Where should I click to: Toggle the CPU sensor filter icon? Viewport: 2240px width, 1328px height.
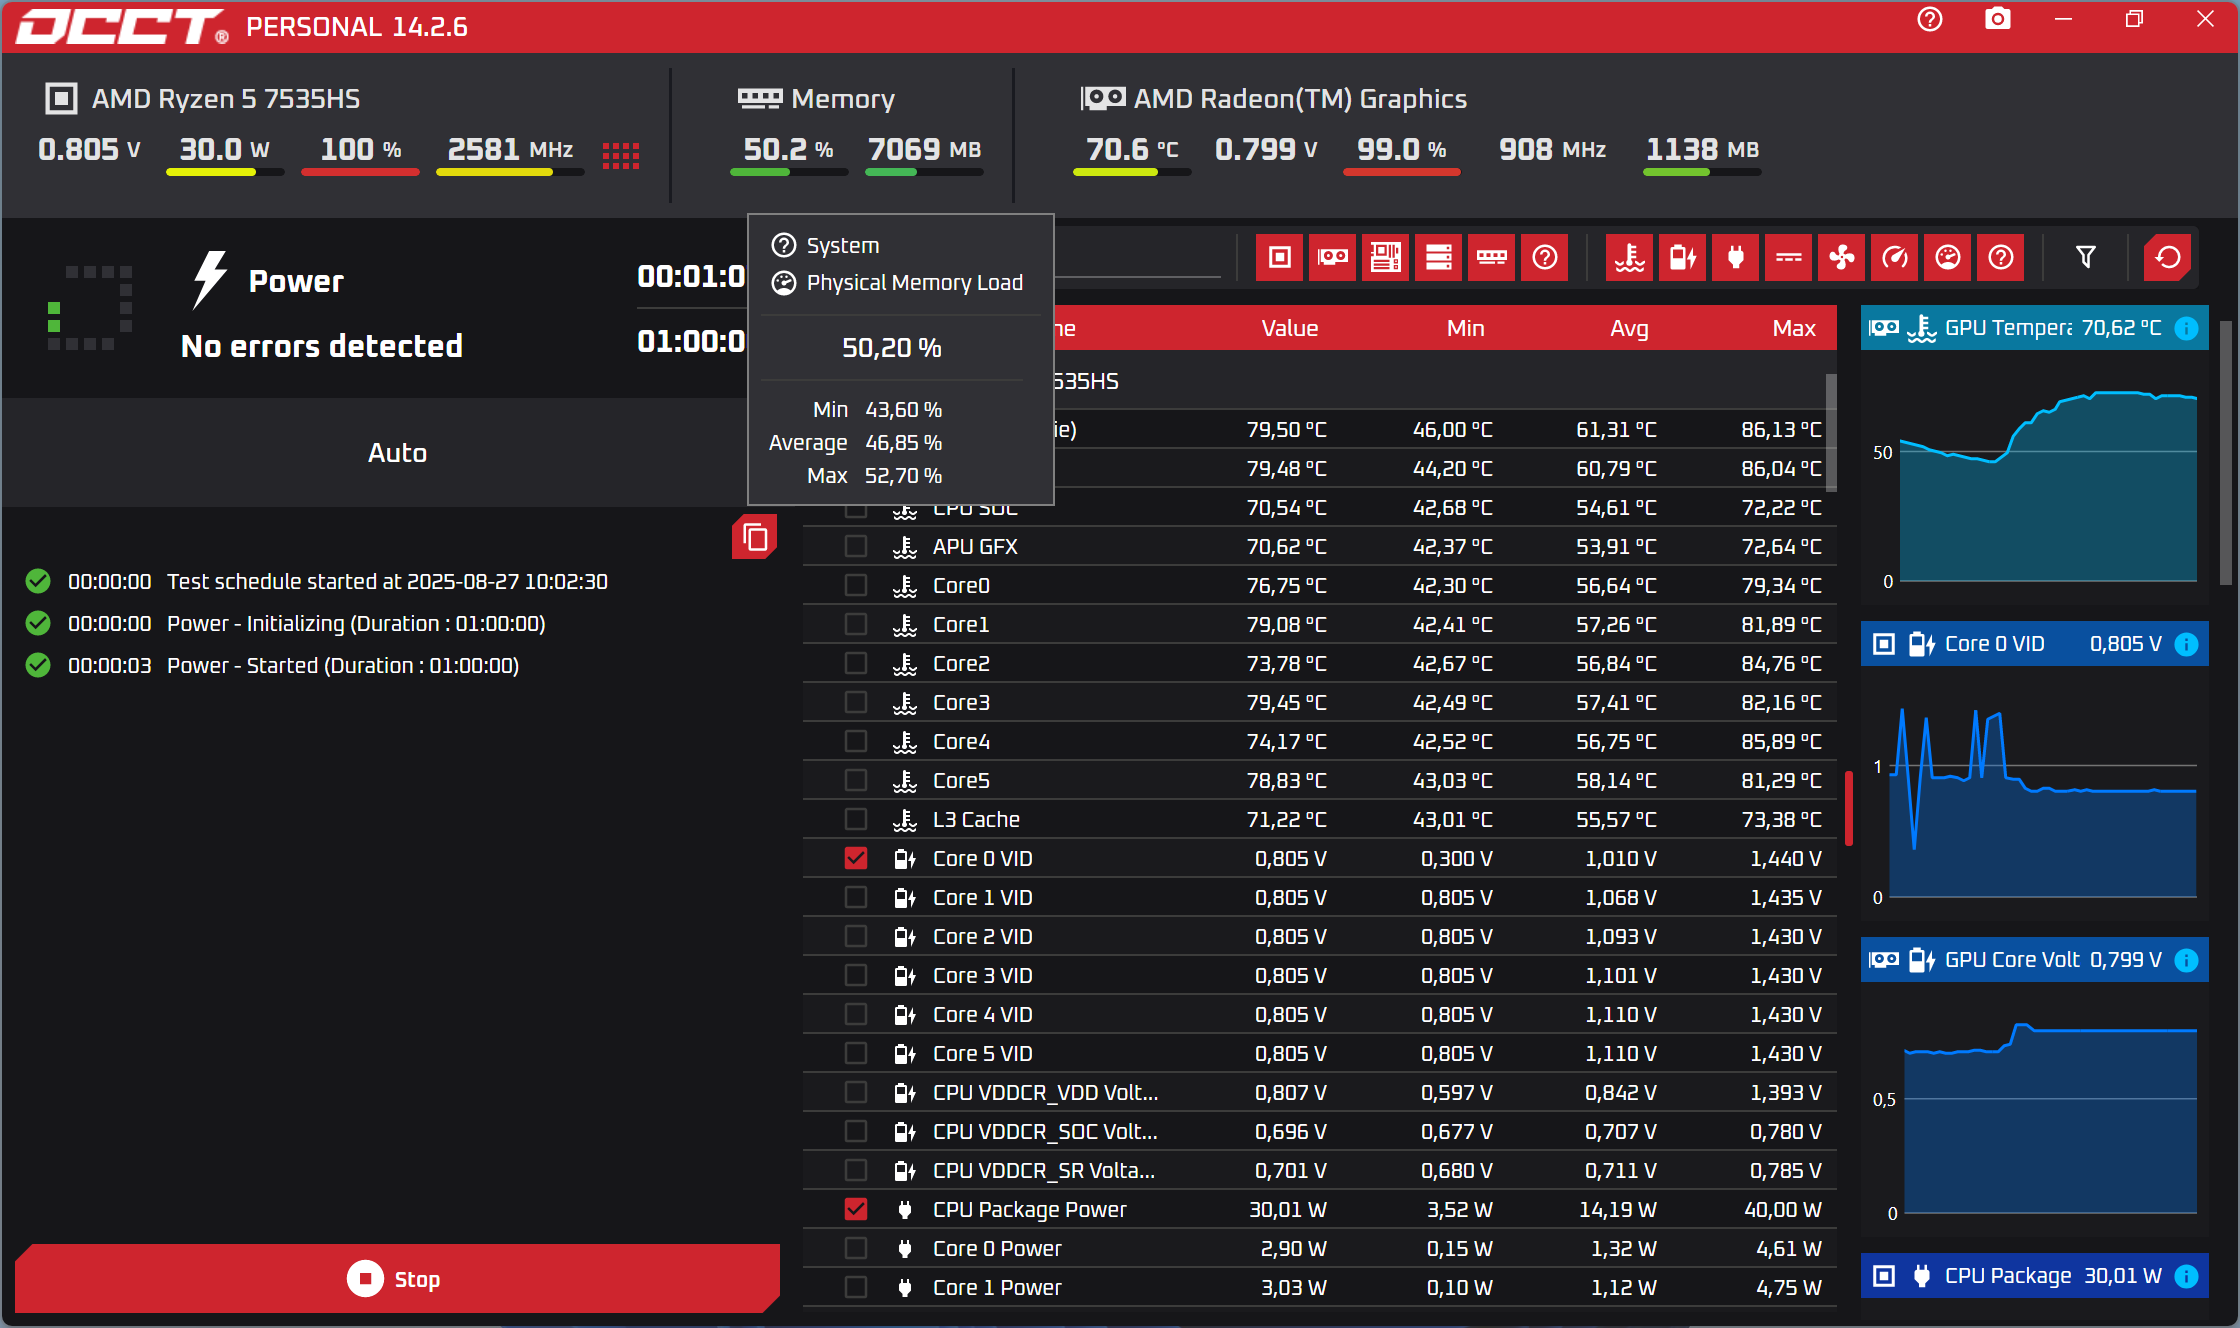pos(1279,258)
